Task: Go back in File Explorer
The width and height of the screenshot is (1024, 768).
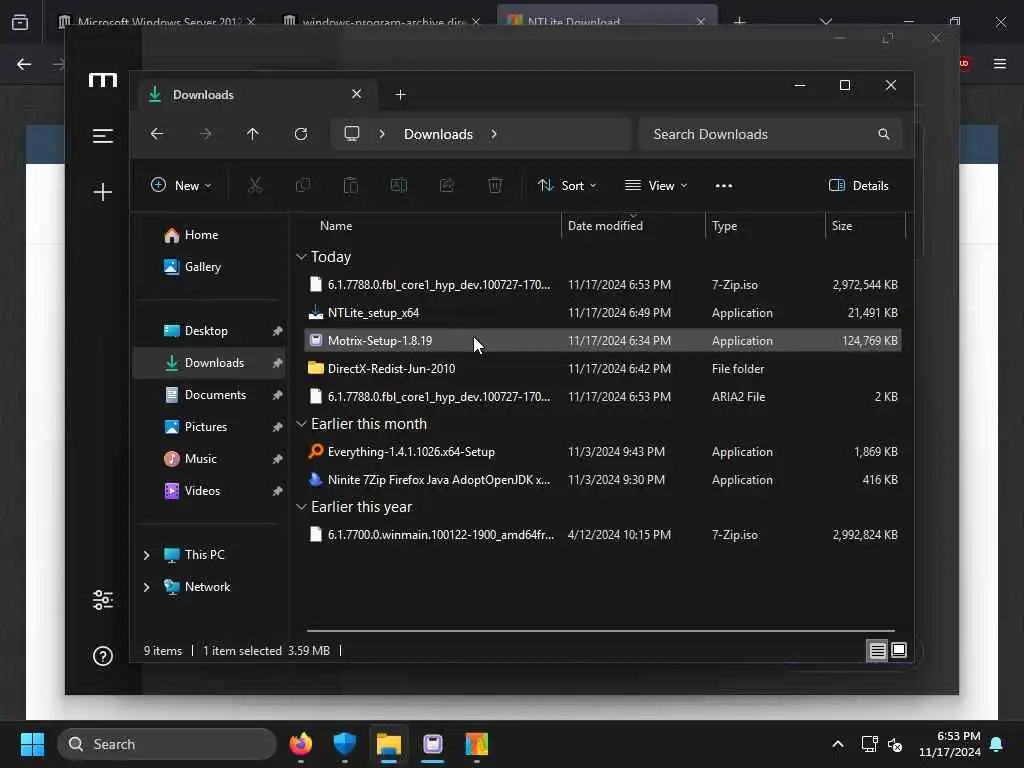Action: coord(157,134)
